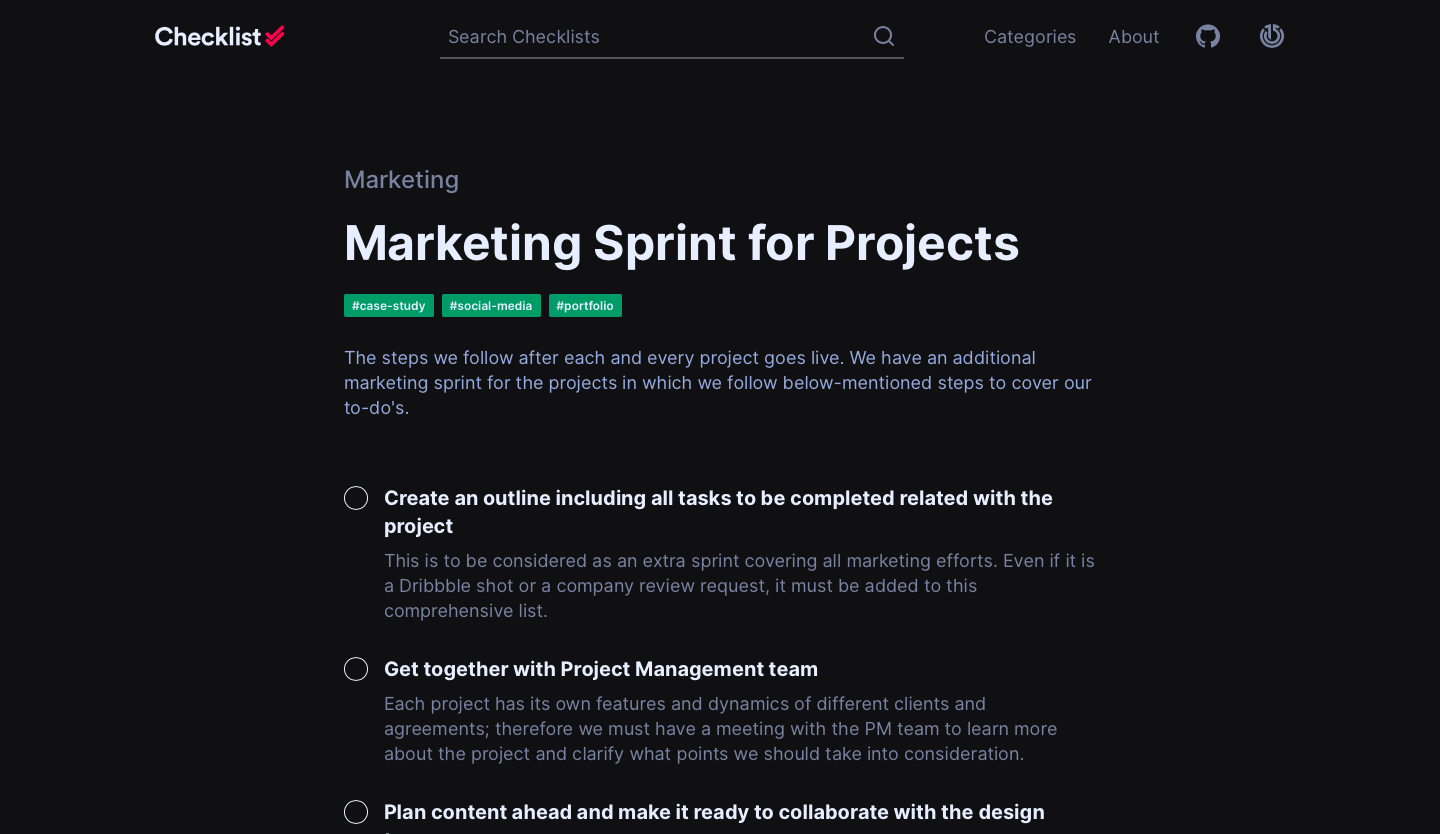Click 'Get together with Project Management team' title text
This screenshot has height=834, width=1440.
[x=601, y=669]
